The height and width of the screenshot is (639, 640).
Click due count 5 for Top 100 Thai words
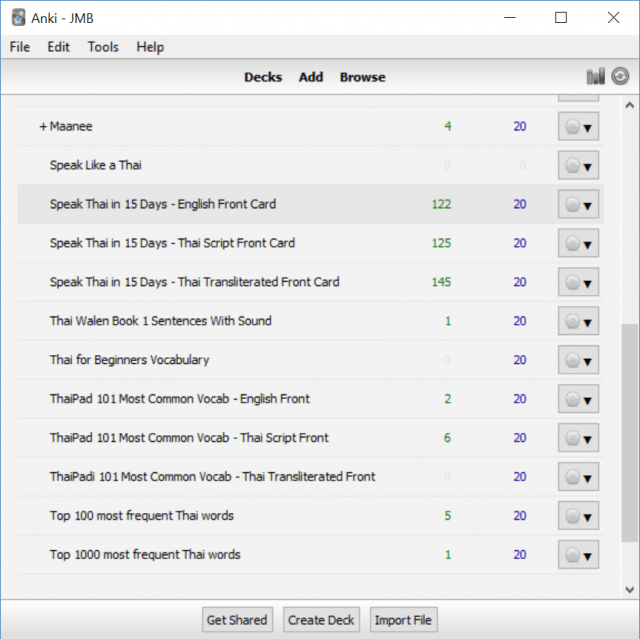(447, 516)
